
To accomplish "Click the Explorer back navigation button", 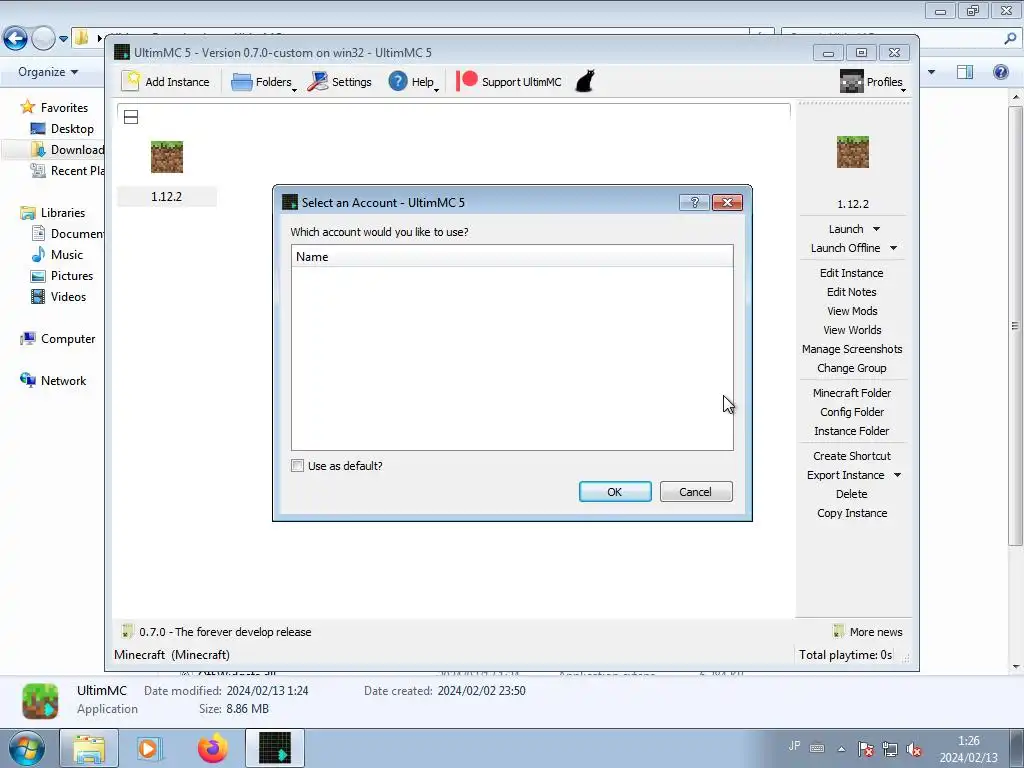I will (x=16, y=38).
